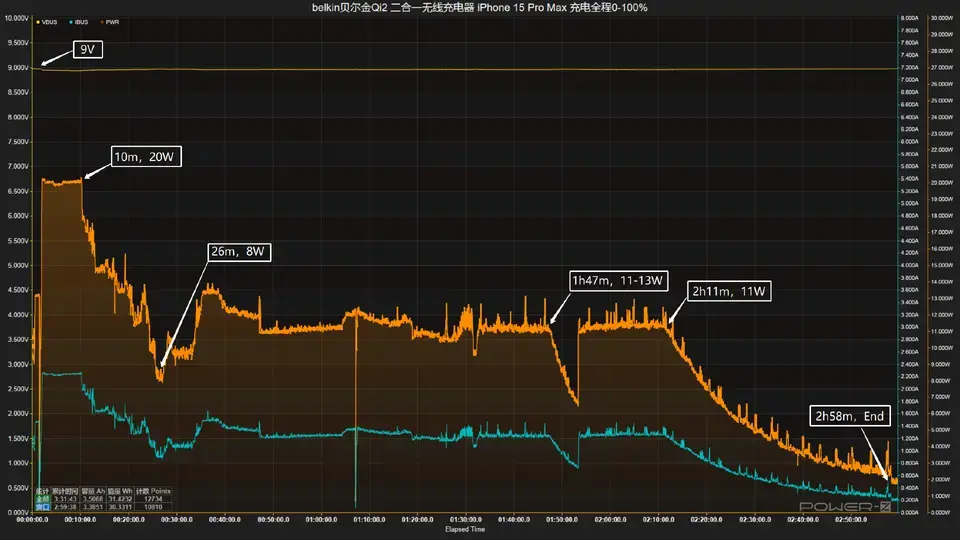Click the chart title mentioning iPhone 15 Pro Max
960x540 pixels.
[x=479, y=7]
